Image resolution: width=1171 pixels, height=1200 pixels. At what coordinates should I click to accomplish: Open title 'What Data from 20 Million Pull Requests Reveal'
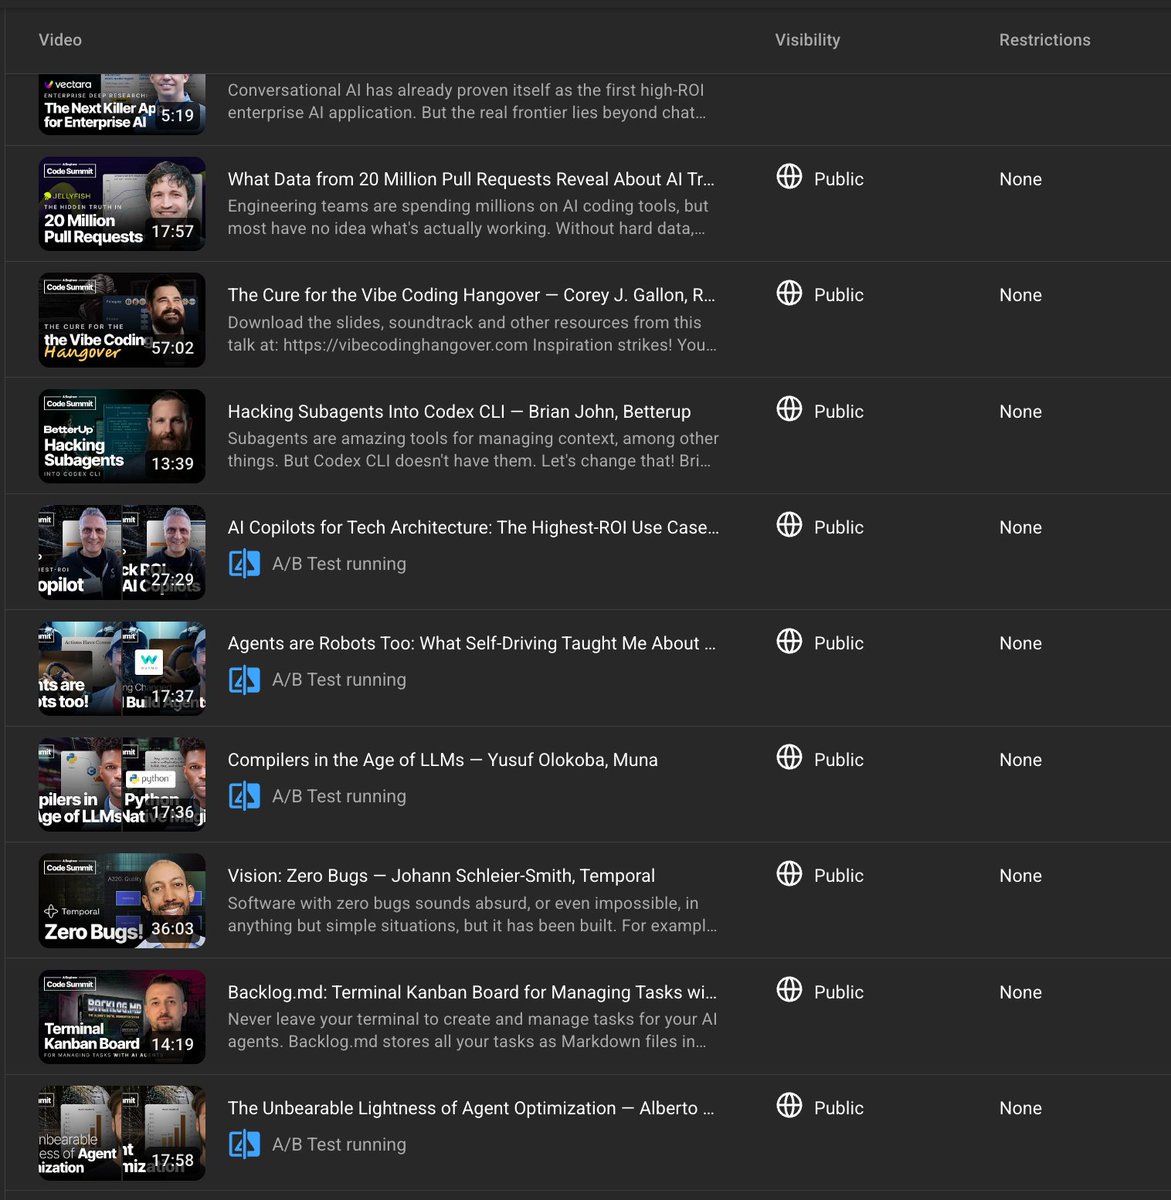(471, 179)
